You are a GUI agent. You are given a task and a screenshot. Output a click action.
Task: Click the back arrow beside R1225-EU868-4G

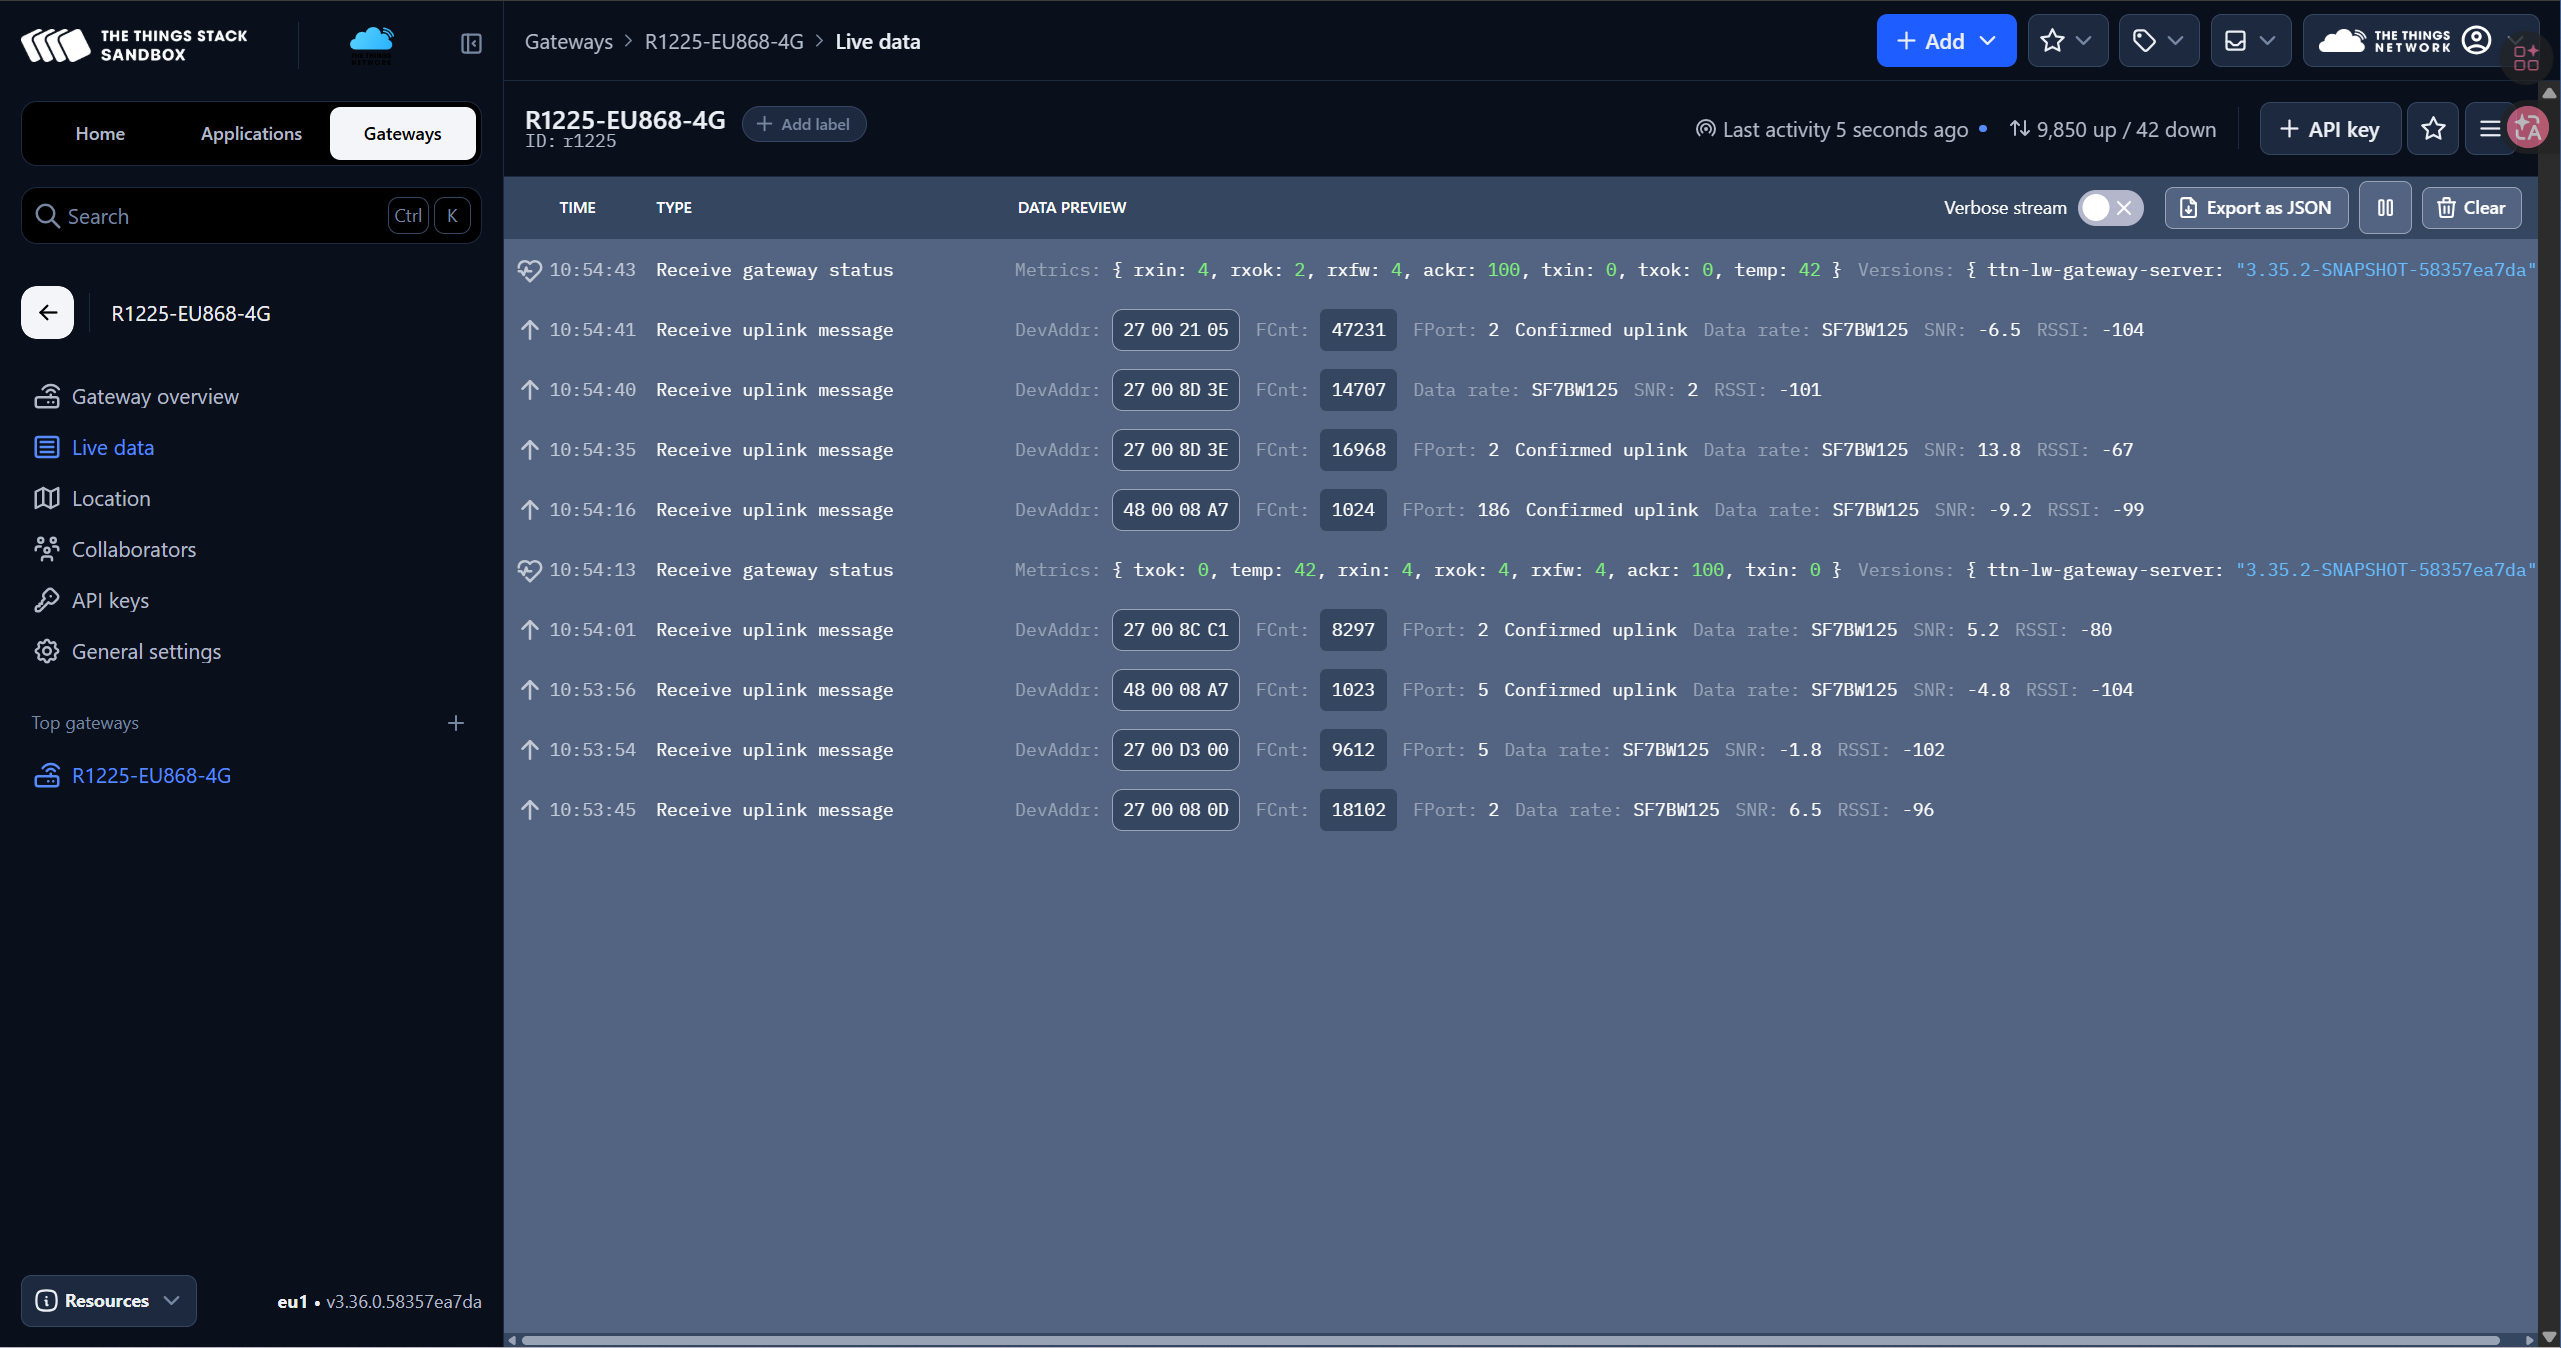(x=47, y=313)
